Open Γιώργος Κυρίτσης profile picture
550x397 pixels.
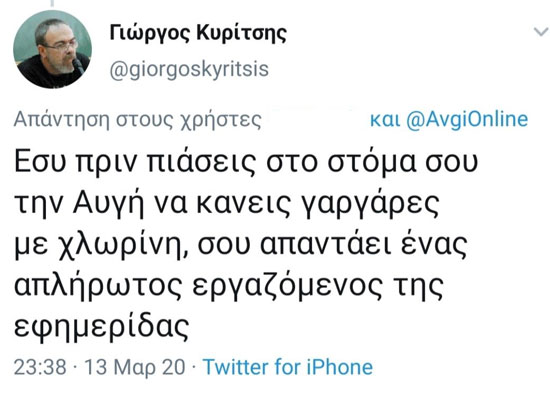click(x=53, y=49)
